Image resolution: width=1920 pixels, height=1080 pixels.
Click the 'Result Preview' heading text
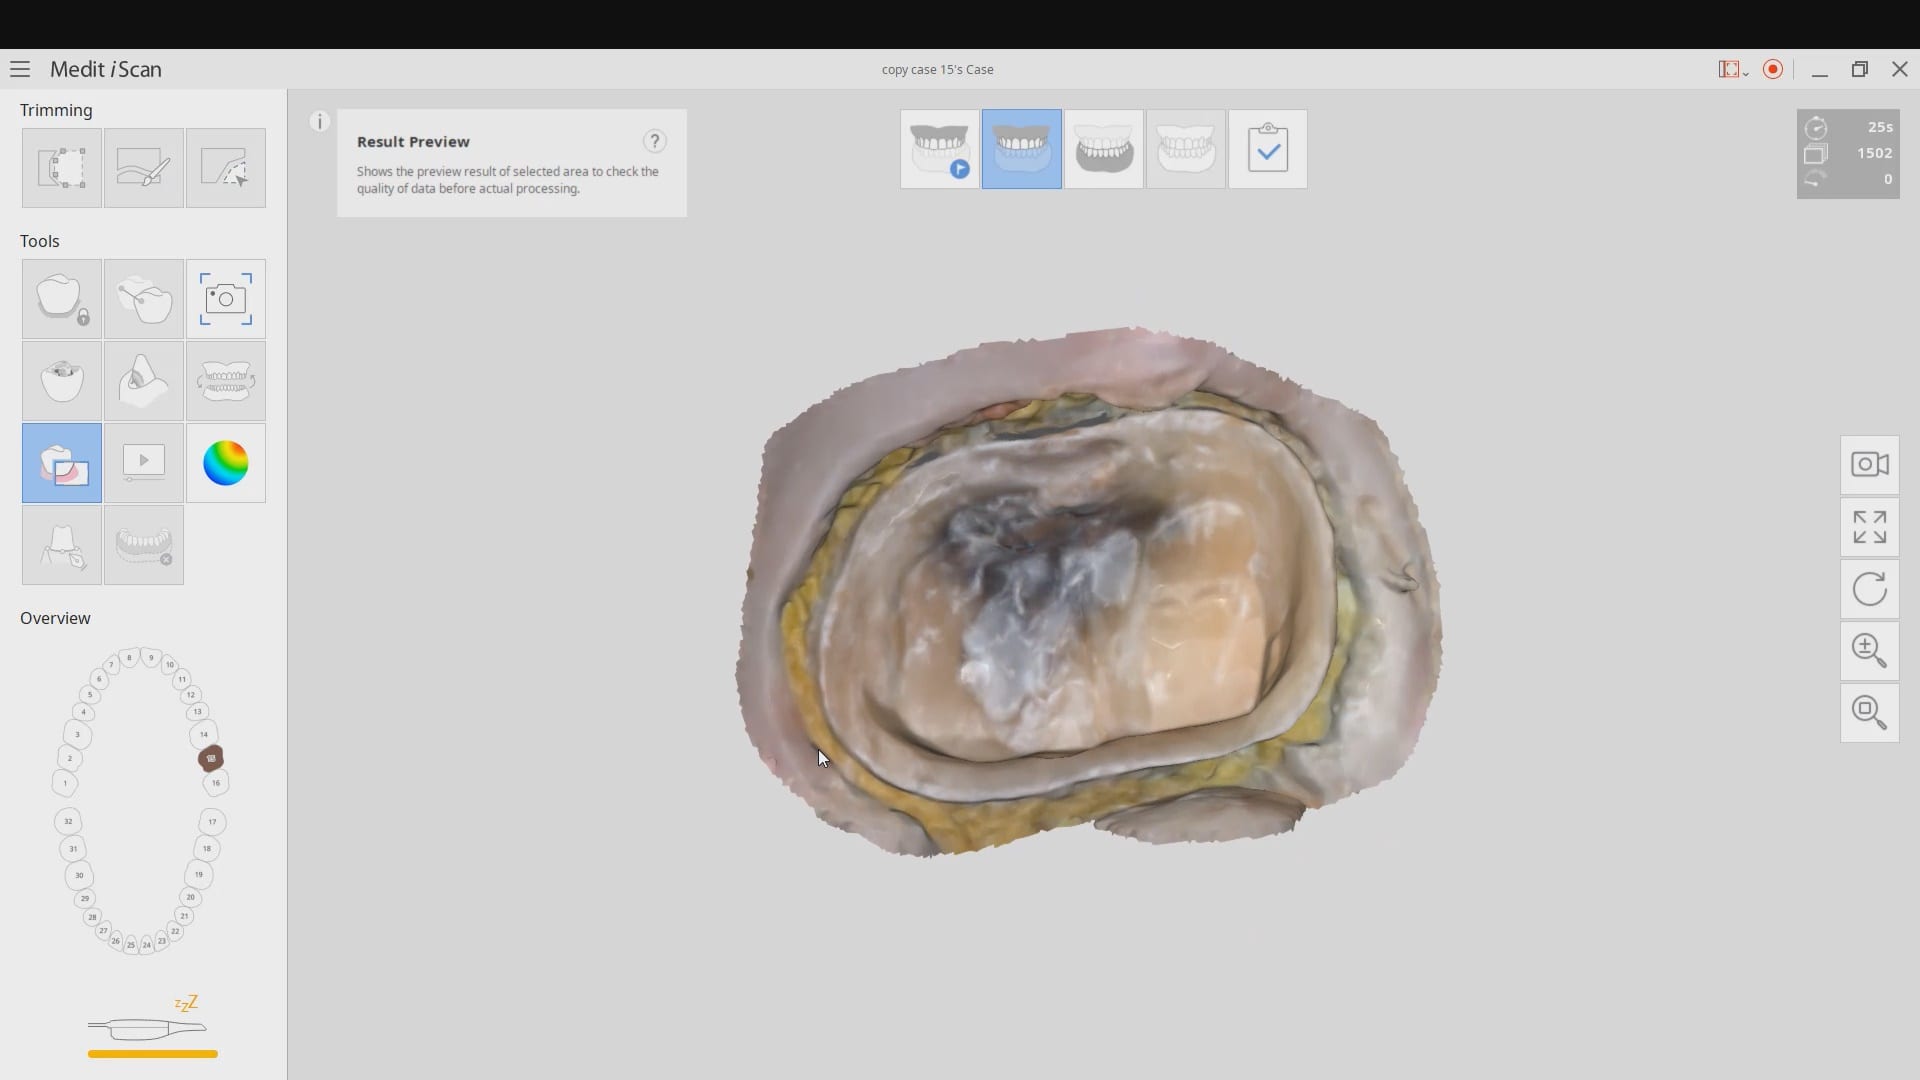click(x=413, y=141)
